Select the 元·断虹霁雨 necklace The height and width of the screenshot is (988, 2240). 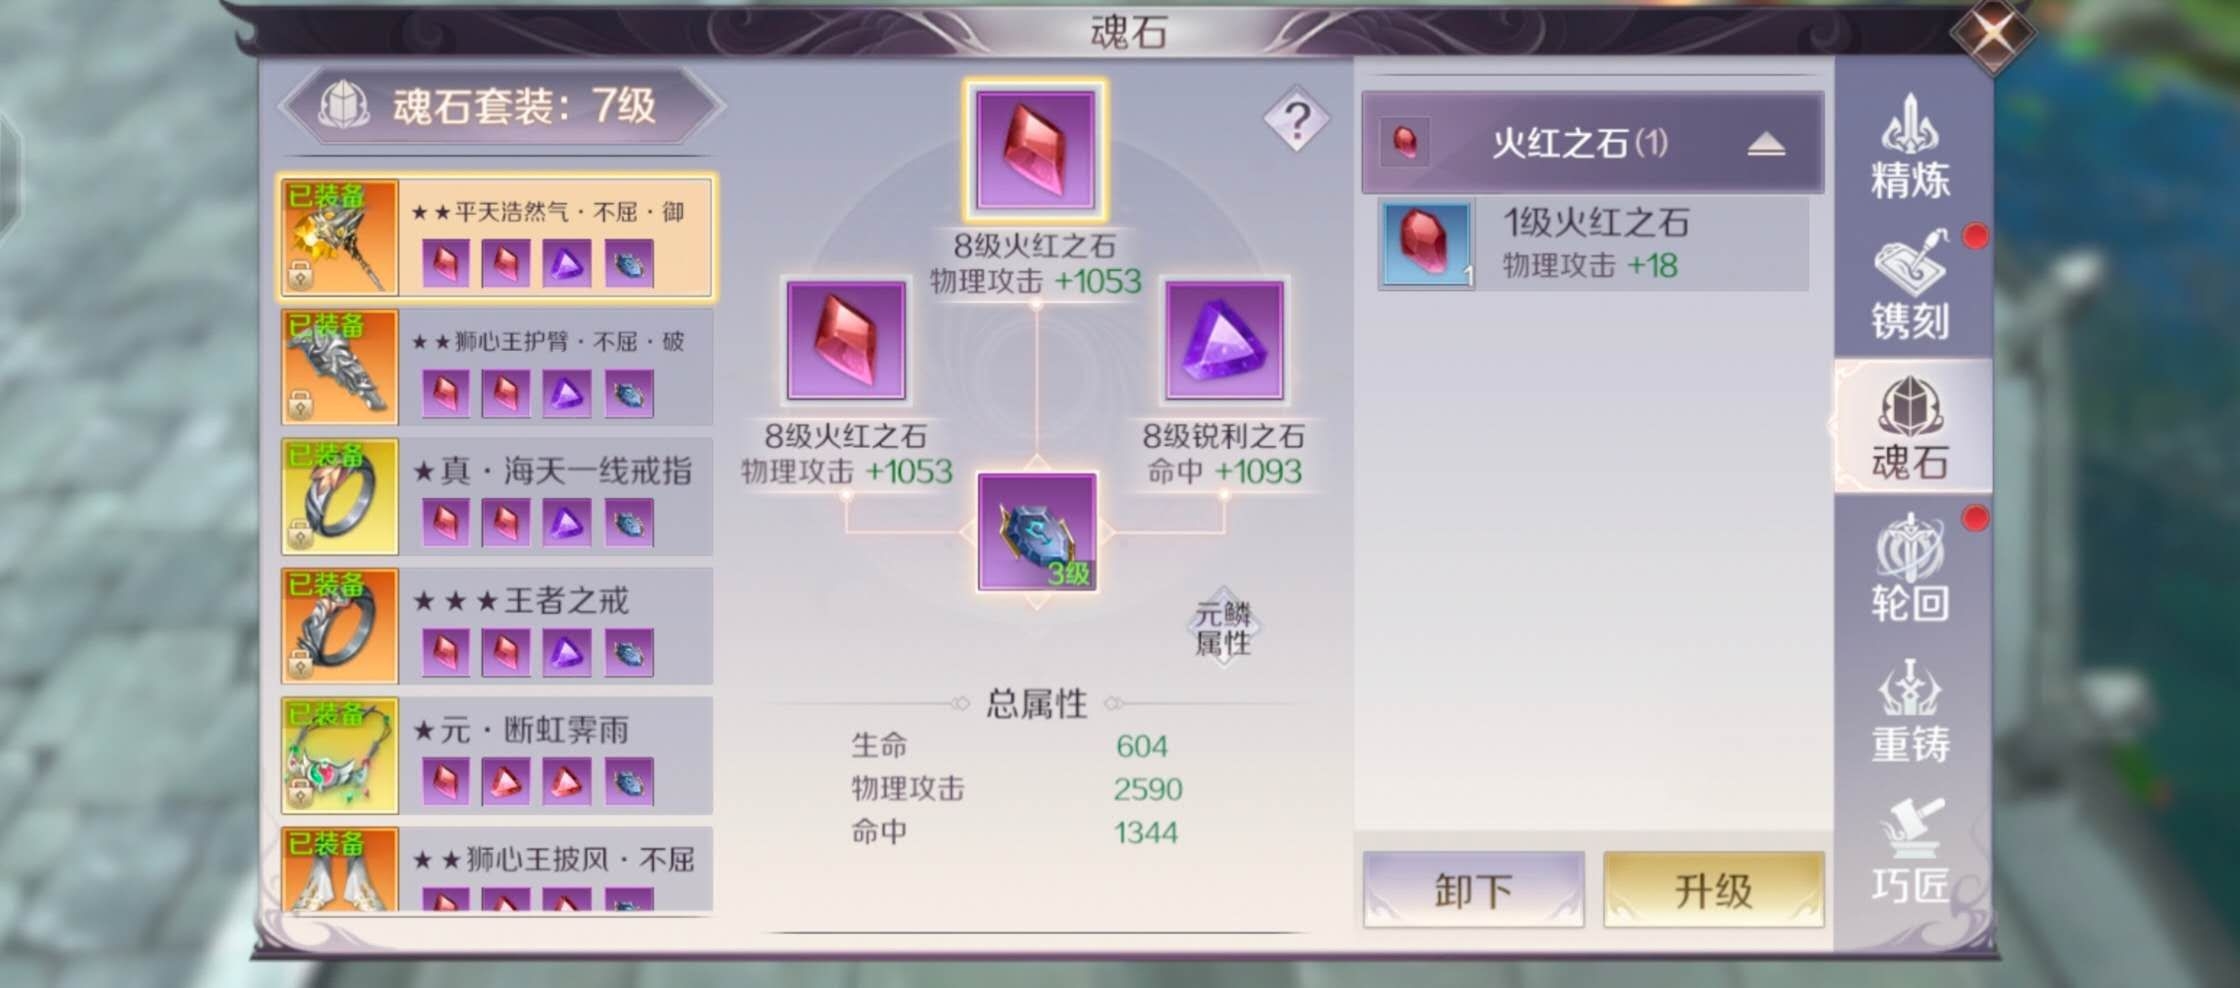(497, 756)
